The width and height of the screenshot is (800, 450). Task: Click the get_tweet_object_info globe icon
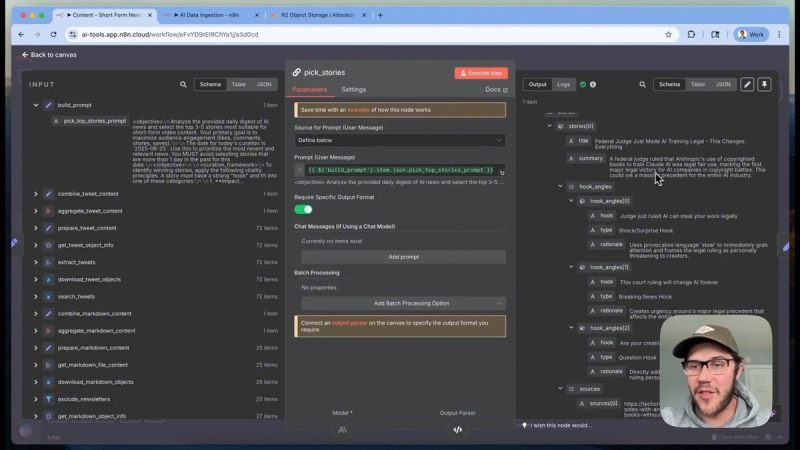pos(48,245)
